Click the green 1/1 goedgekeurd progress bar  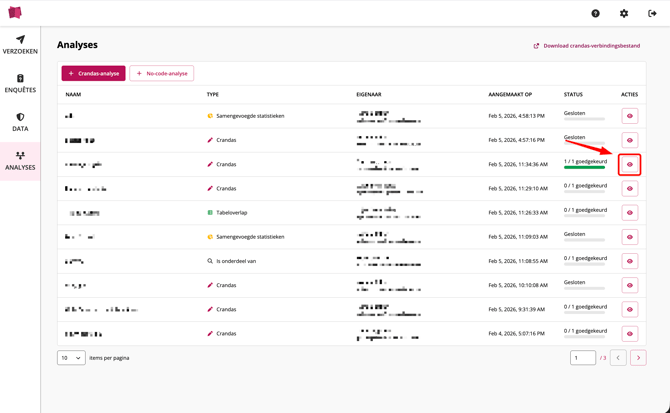tap(584, 168)
